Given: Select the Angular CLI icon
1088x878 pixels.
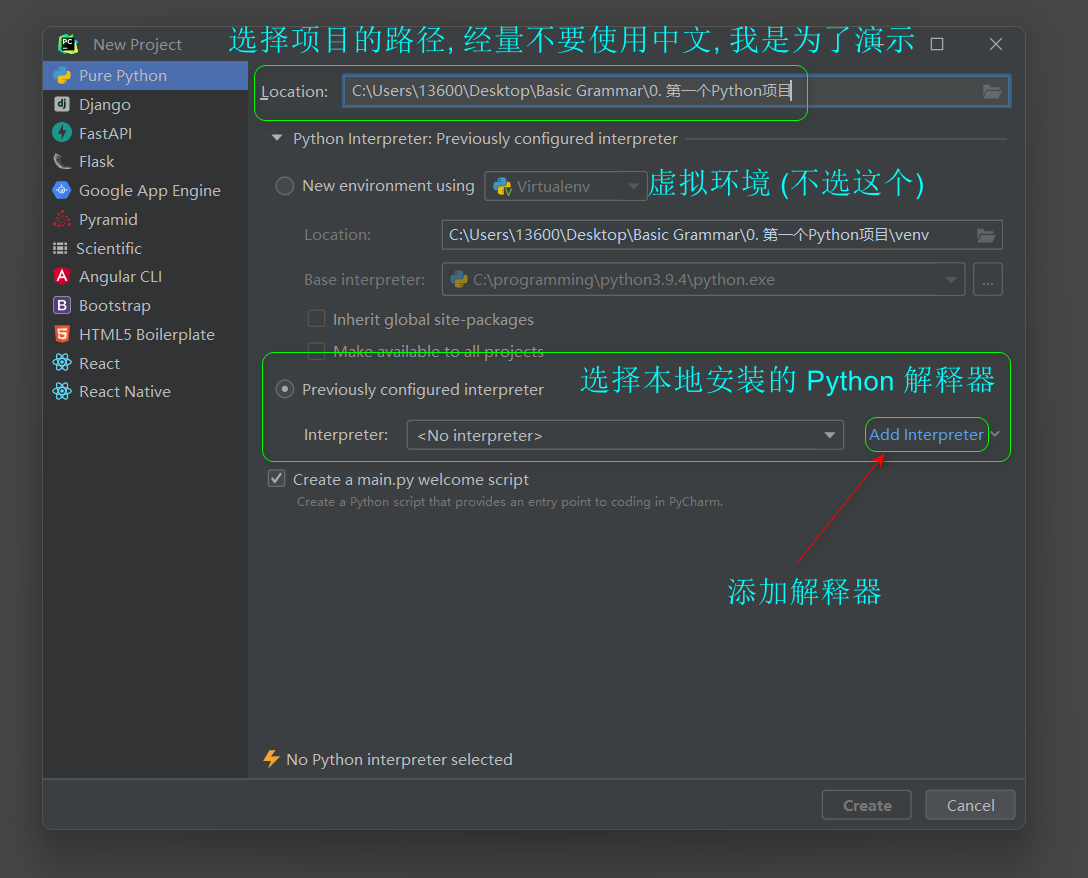Looking at the screenshot, I should pos(62,276).
